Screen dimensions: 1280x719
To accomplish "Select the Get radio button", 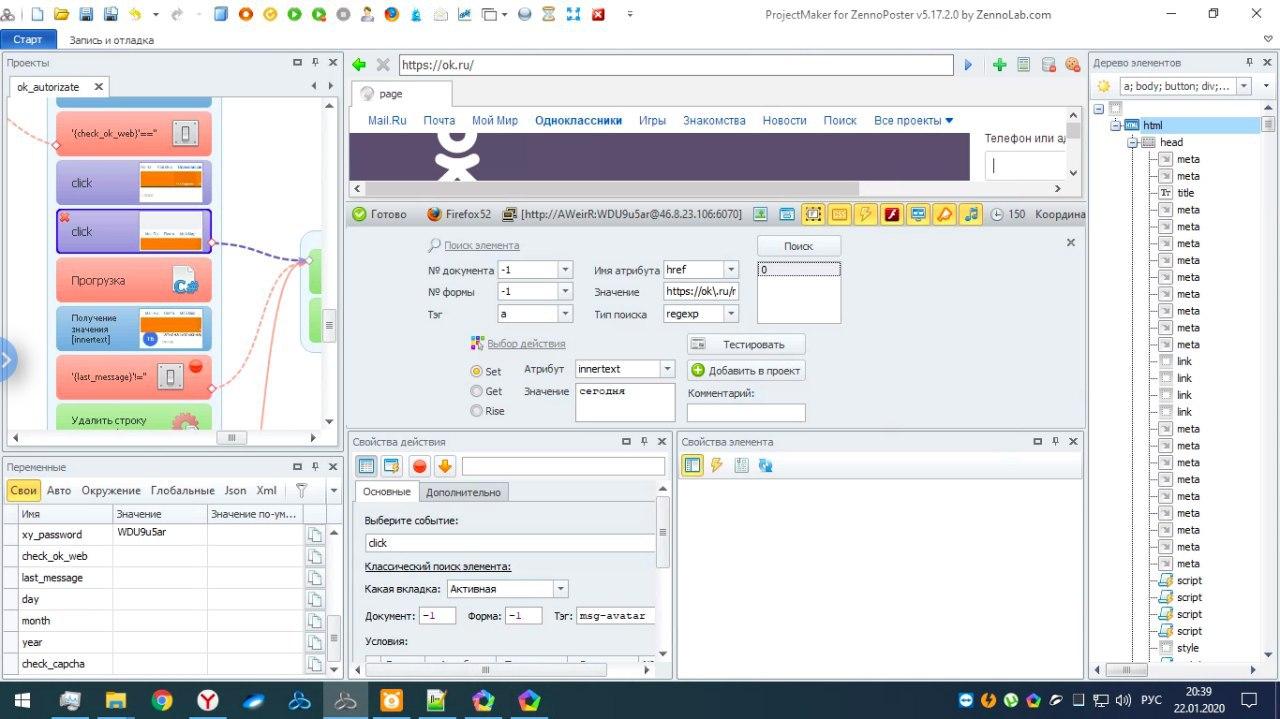I will 477,391.
